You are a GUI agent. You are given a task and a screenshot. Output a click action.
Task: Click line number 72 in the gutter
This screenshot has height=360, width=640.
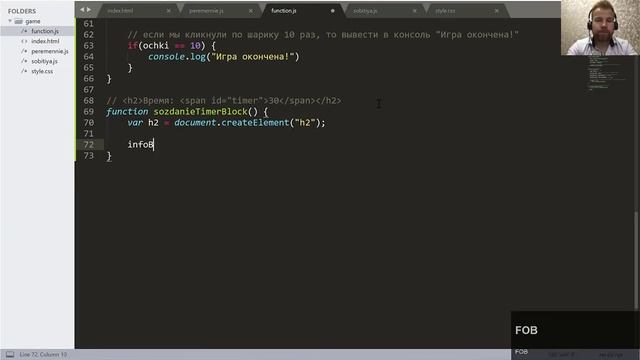click(x=89, y=144)
